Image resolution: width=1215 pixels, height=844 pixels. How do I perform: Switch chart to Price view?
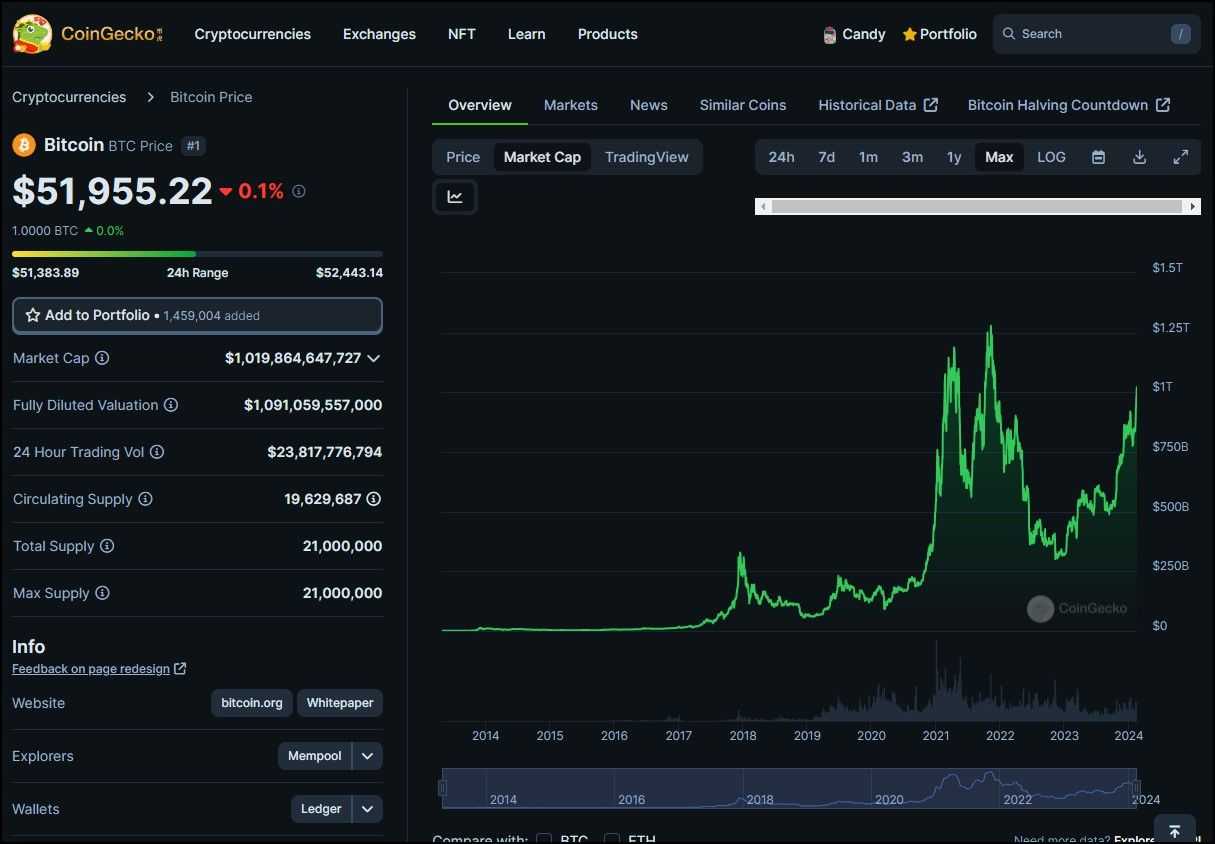click(x=463, y=157)
